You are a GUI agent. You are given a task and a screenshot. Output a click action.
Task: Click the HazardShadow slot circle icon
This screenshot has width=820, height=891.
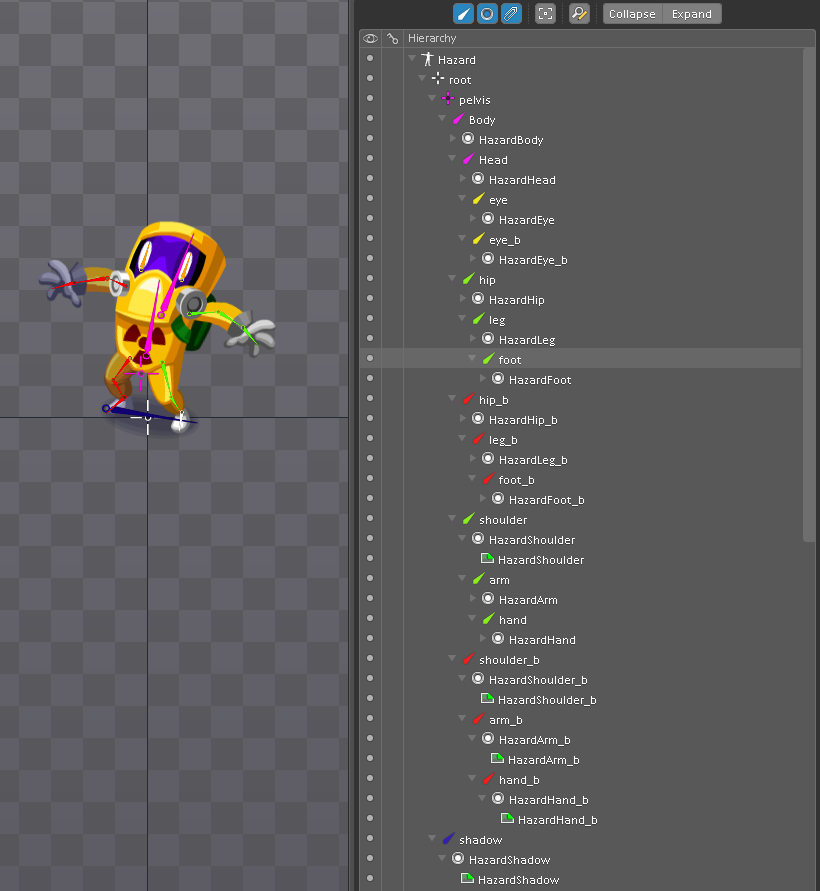click(x=458, y=859)
